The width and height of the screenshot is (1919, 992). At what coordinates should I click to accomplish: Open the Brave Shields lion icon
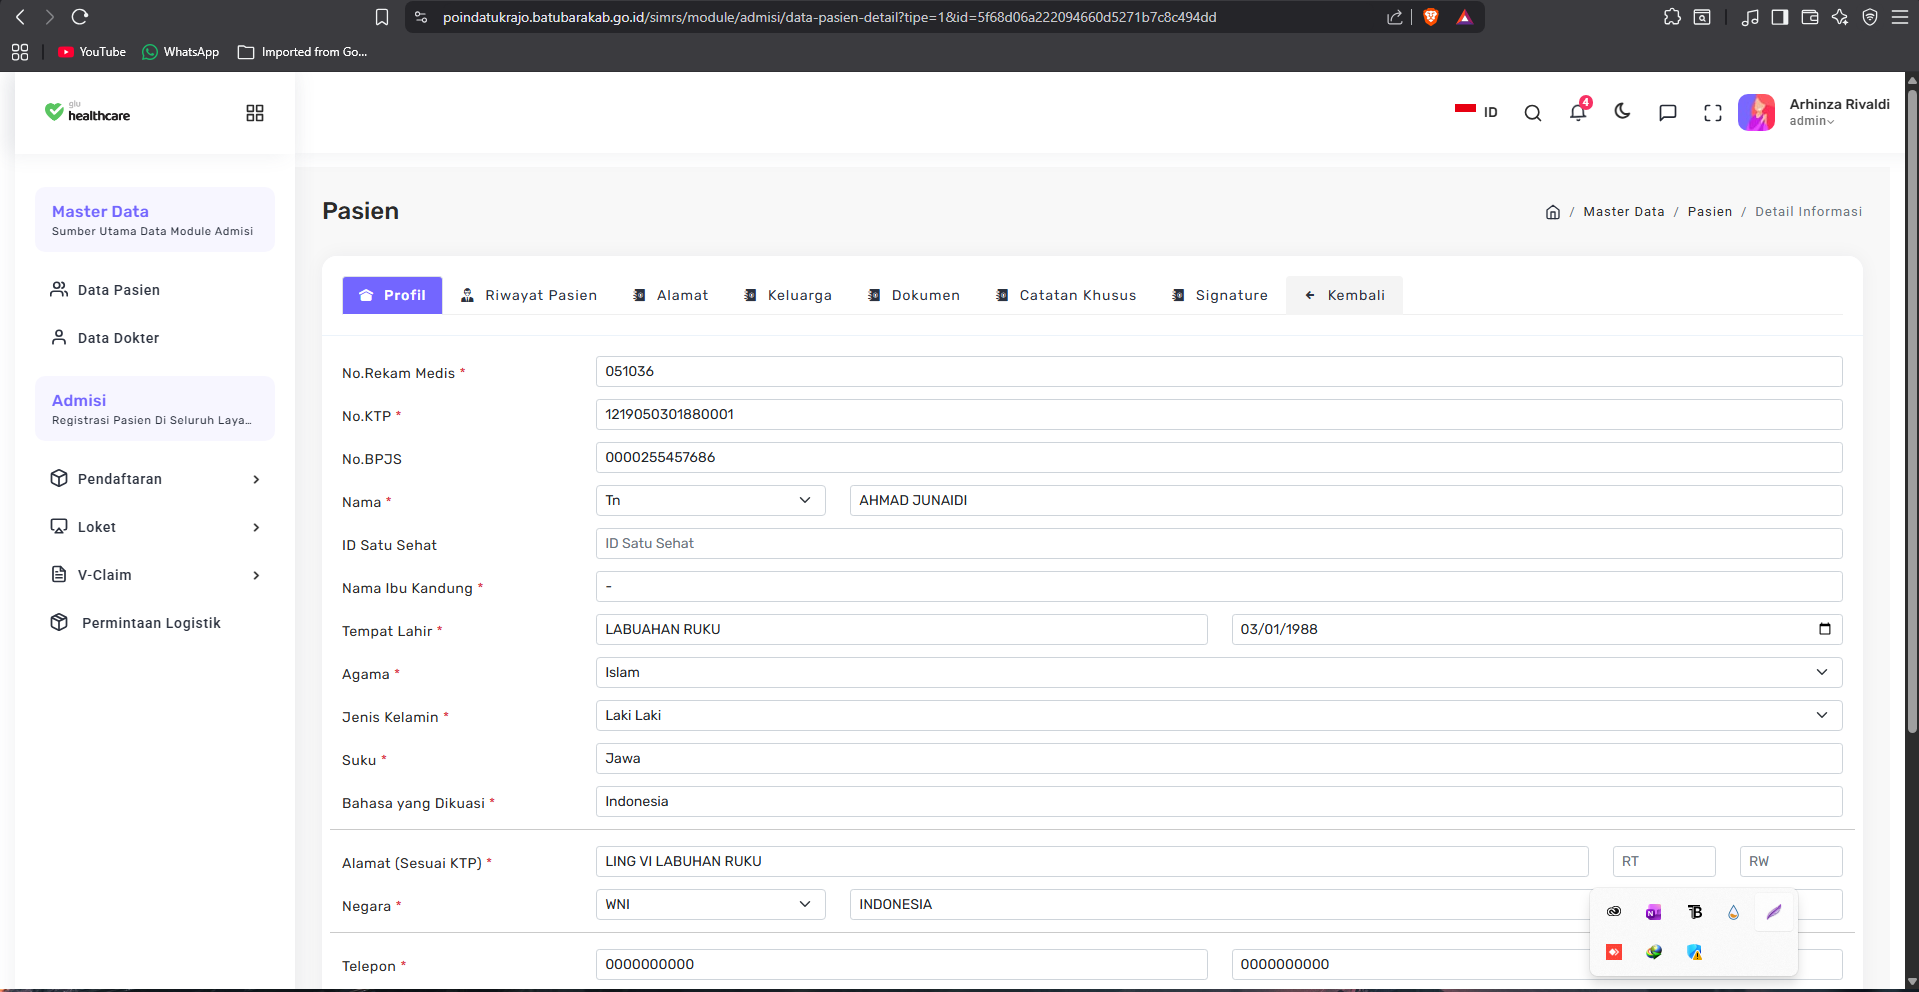(1431, 17)
